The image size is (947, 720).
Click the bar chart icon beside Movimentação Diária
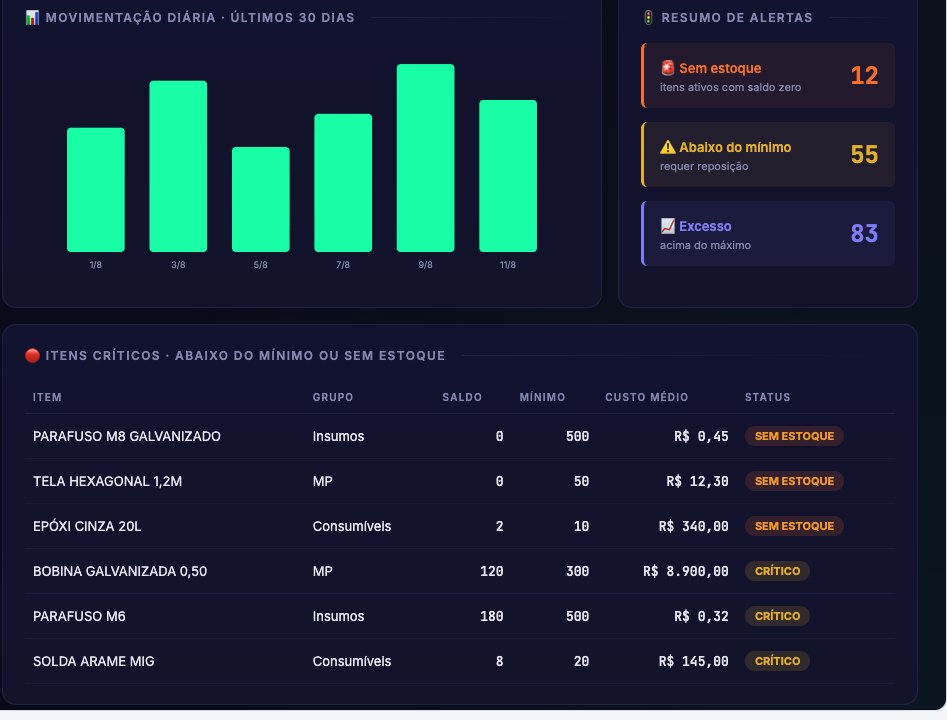click(x=32, y=18)
